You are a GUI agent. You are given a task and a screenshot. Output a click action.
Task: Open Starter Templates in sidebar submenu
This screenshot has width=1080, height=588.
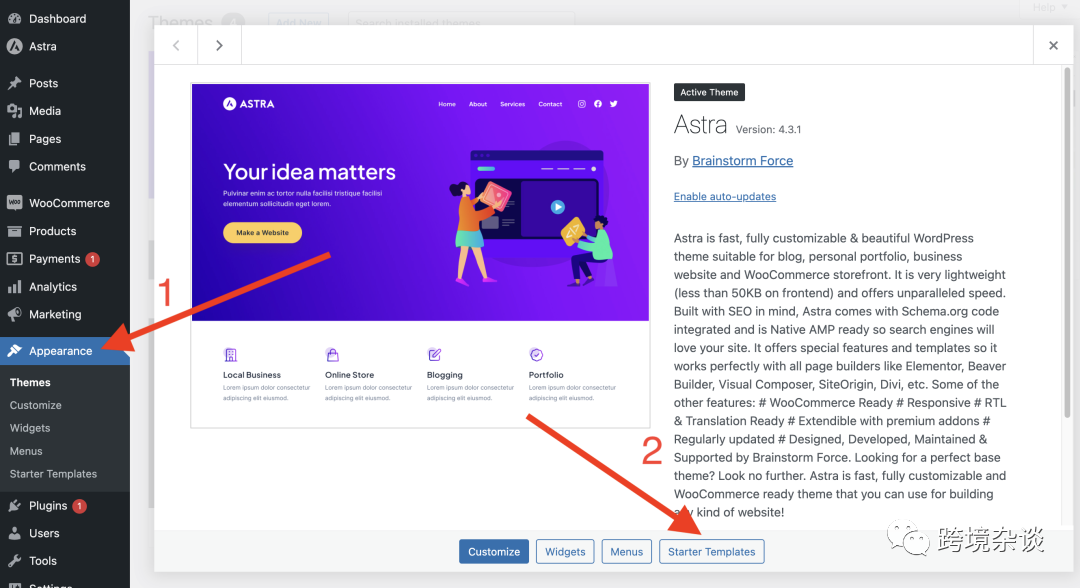click(x=54, y=474)
